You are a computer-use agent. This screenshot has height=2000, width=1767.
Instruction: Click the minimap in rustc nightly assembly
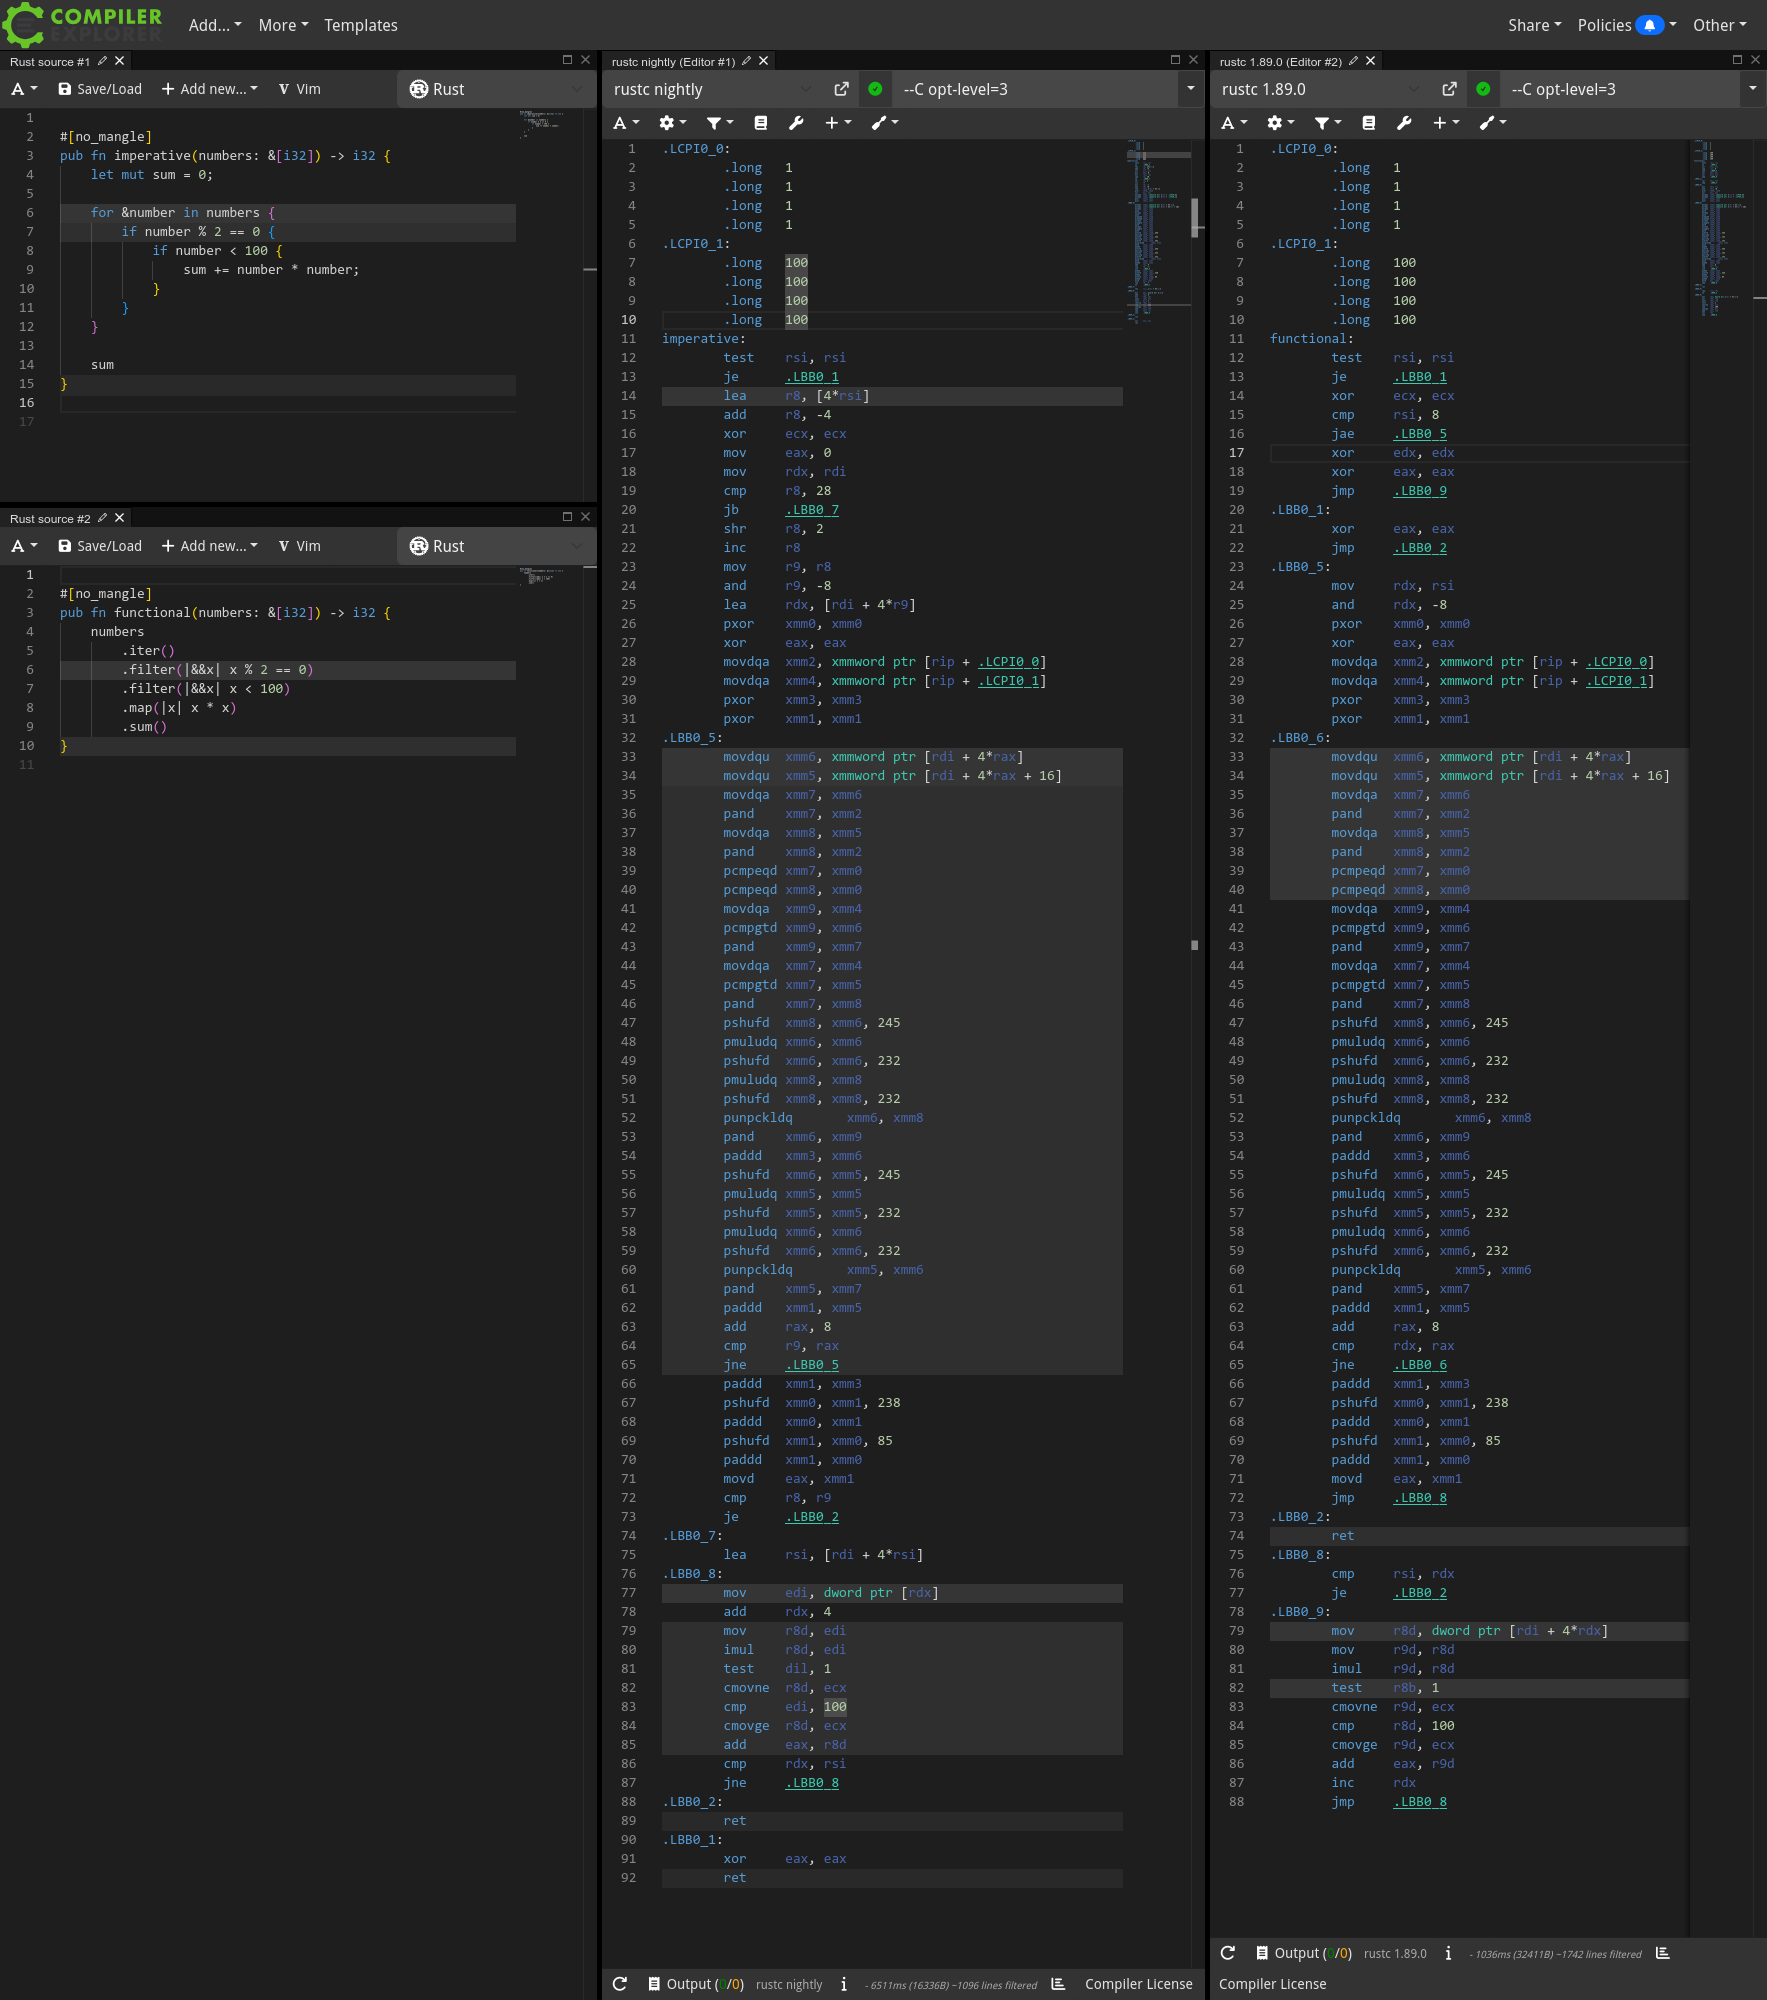point(1158,230)
